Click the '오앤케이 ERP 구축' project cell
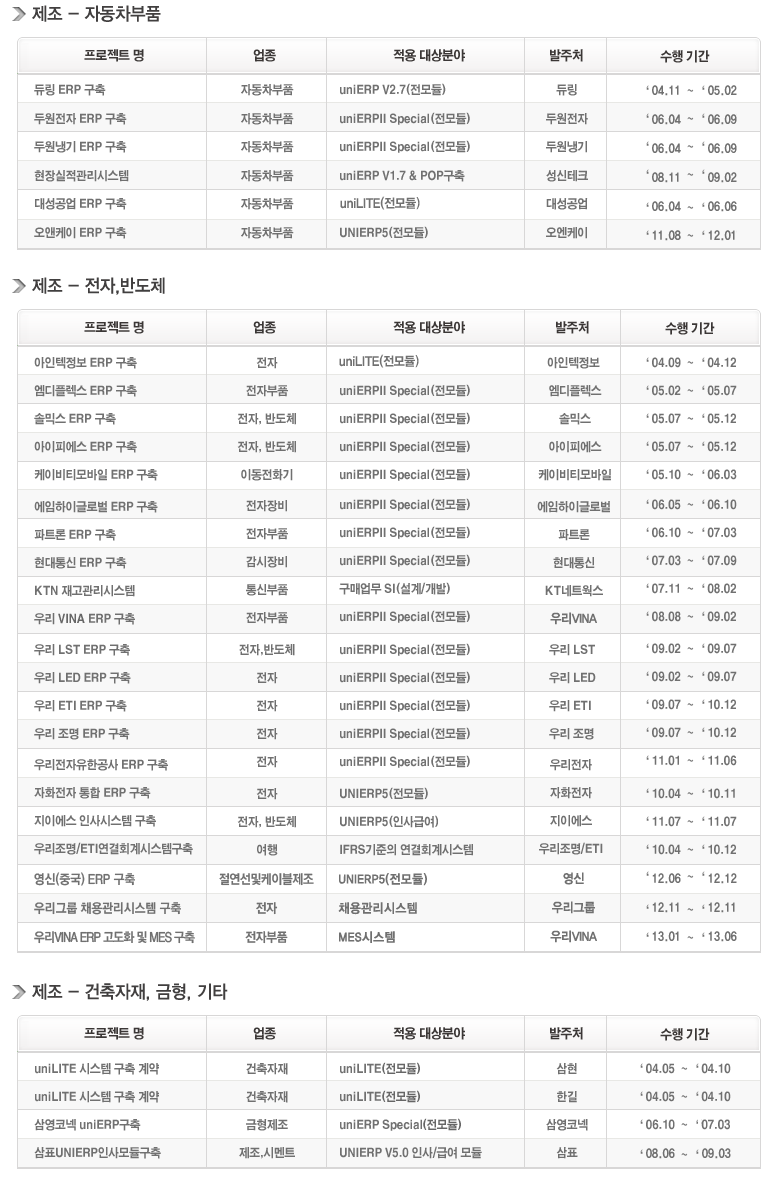 point(80,232)
